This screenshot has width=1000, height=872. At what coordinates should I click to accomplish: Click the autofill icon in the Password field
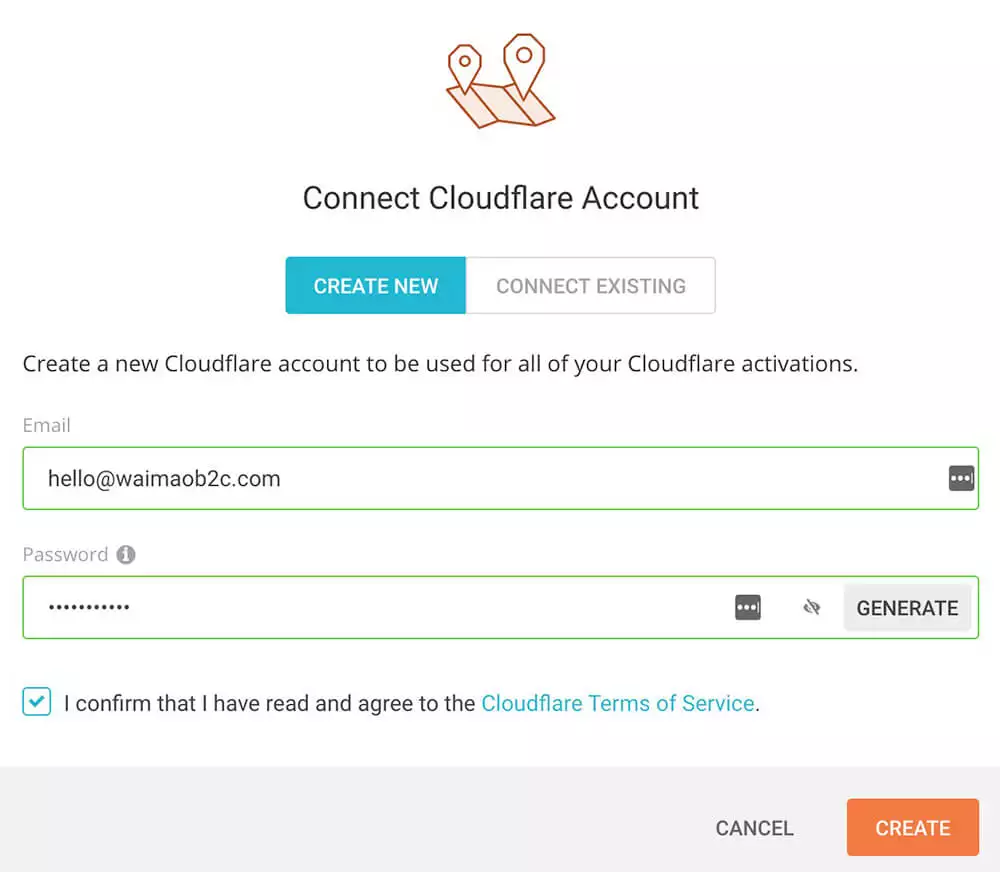tap(747, 607)
